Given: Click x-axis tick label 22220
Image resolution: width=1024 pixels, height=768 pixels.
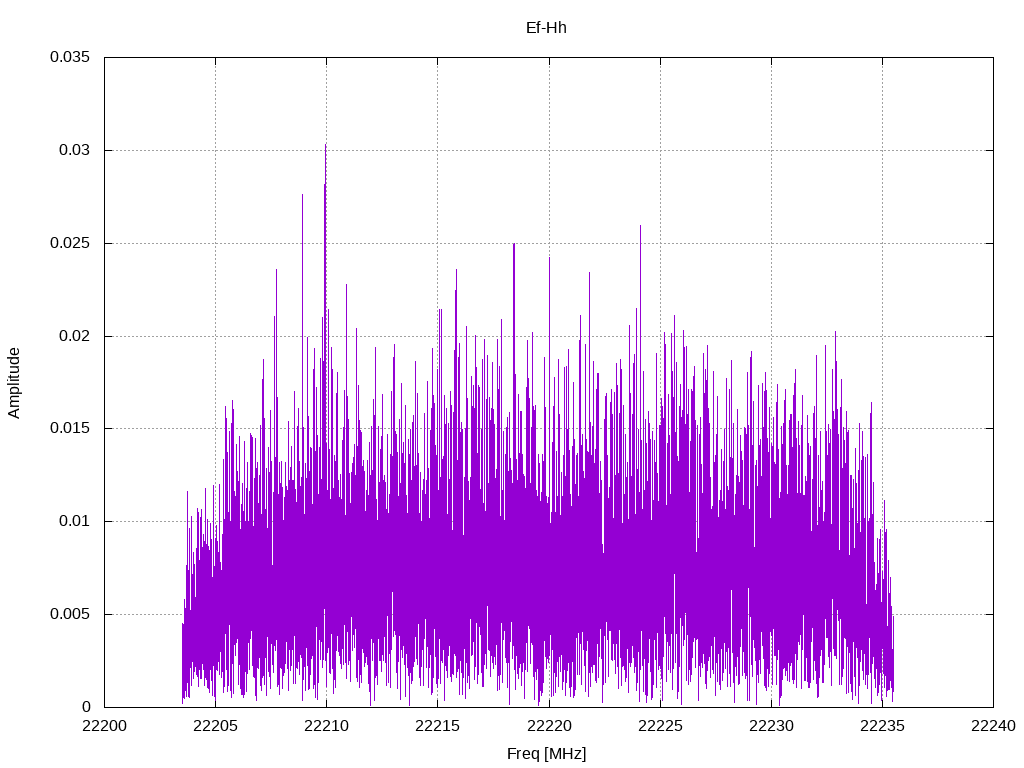Looking at the screenshot, I should (549, 726).
